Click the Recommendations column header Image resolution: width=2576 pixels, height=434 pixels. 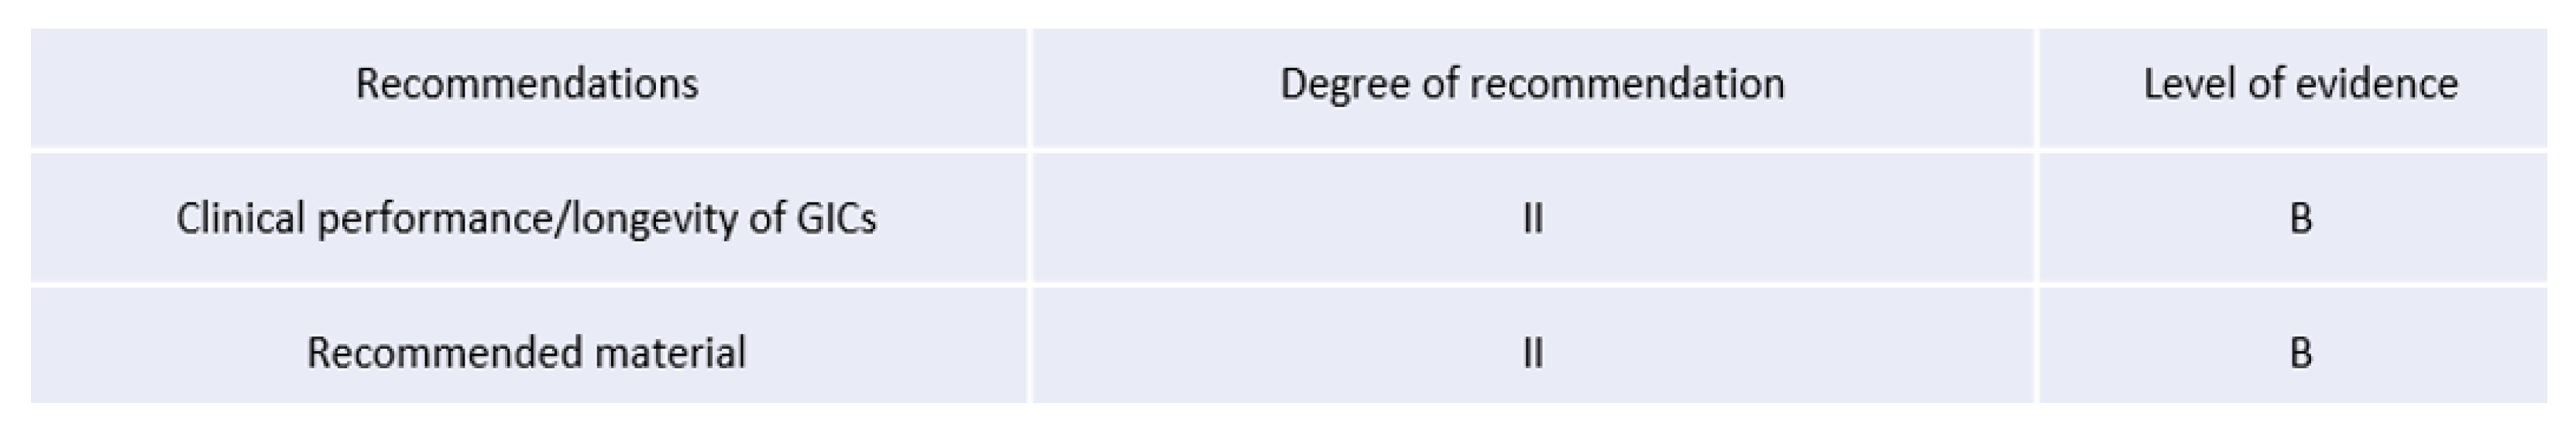point(526,84)
